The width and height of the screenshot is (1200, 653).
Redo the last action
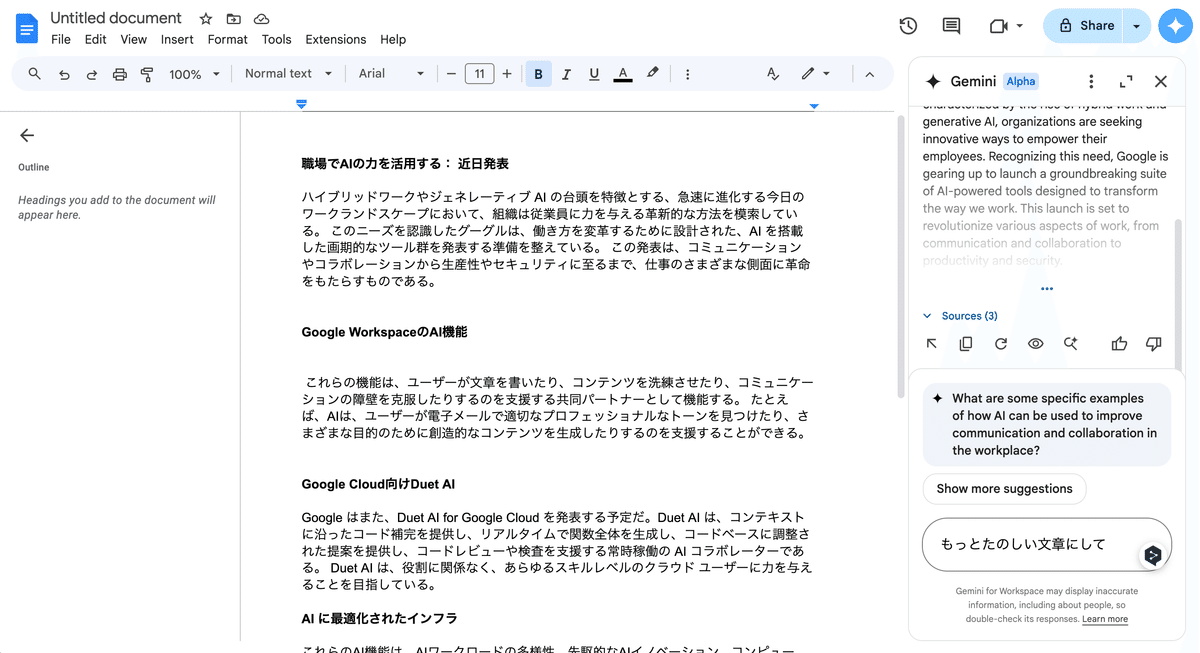coord(92,74)
